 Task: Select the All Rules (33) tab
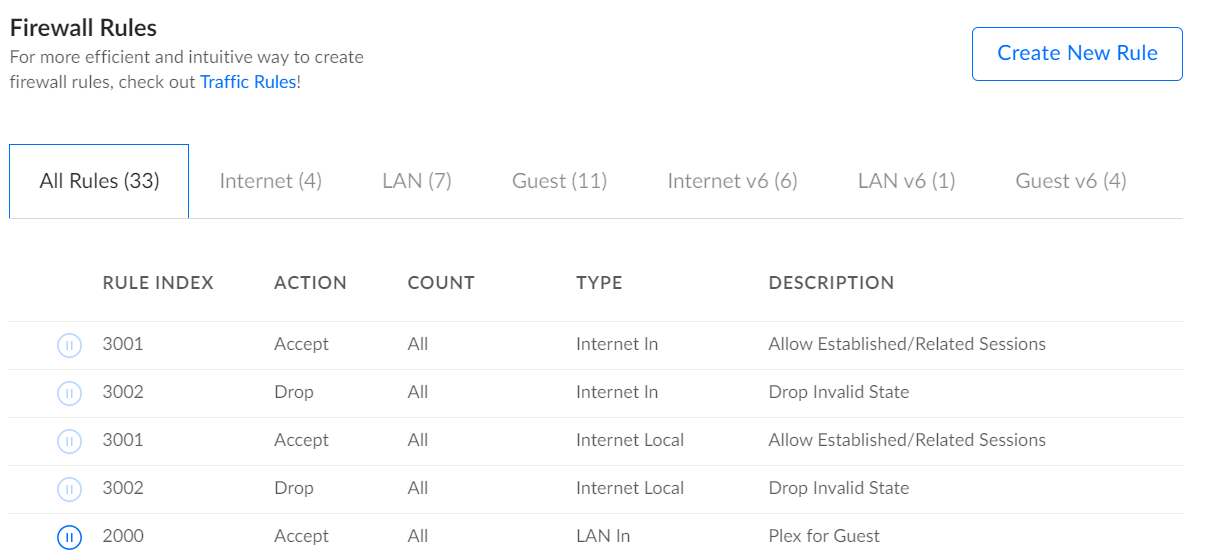[x=99, y=181]
